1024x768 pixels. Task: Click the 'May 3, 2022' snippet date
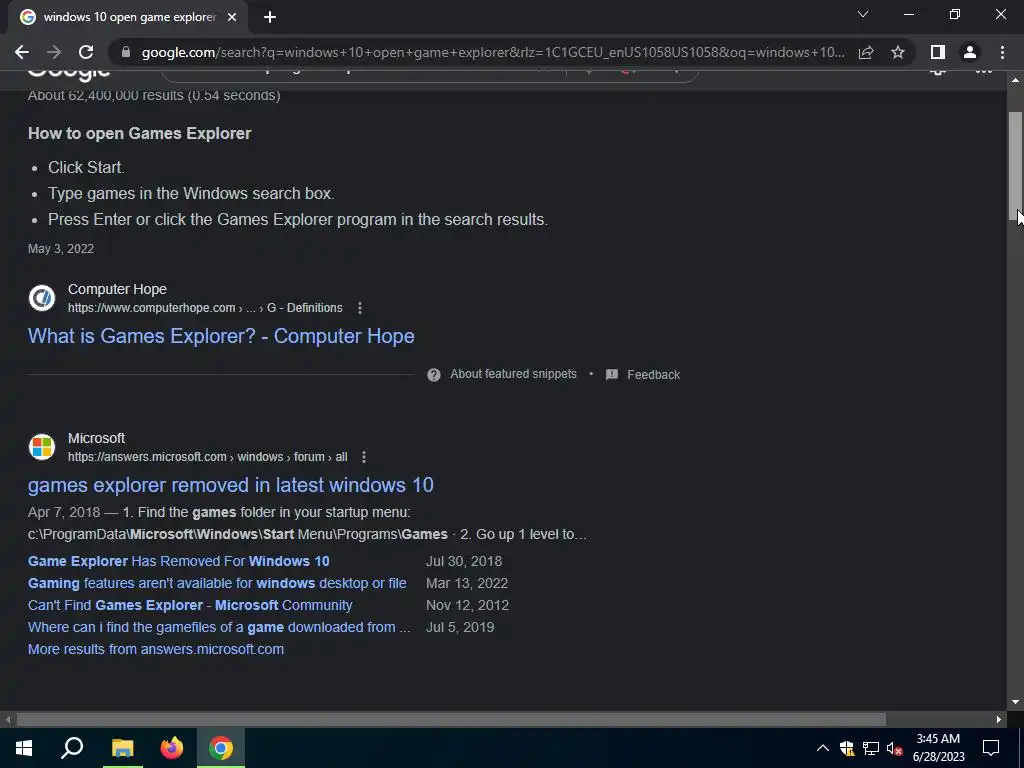coord(61,249)
